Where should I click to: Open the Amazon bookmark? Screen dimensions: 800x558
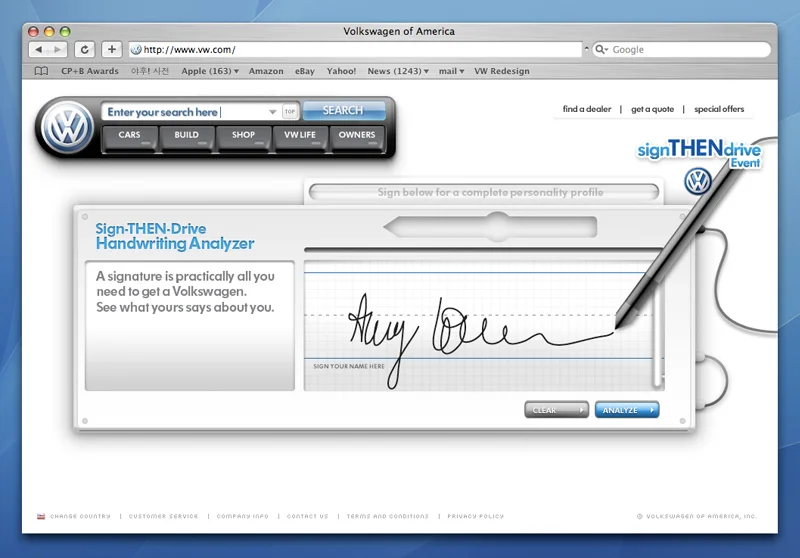pos(266,71)
